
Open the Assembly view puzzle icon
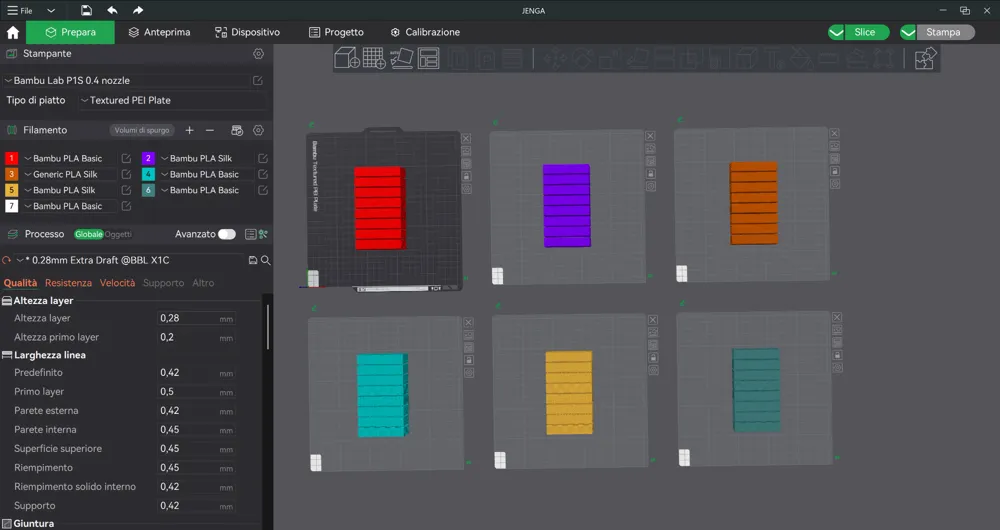(925, 58)
